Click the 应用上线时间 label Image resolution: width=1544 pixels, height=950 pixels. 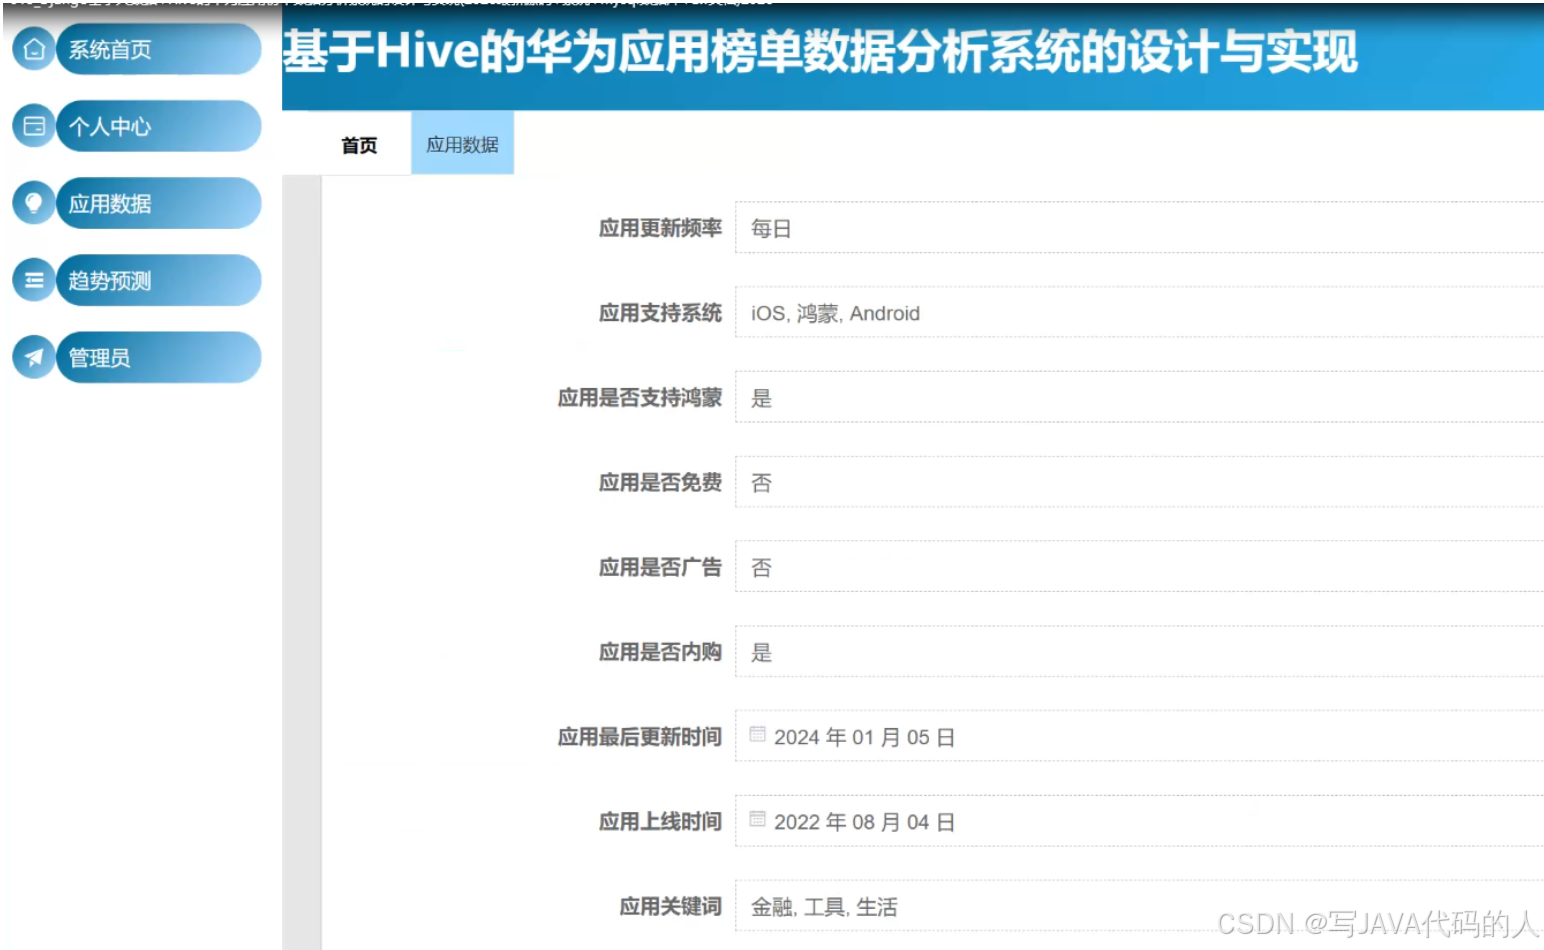(660, 821)
